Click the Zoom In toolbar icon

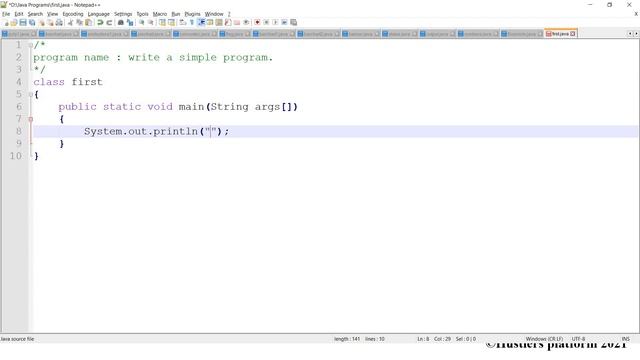(x=142, y=23)
